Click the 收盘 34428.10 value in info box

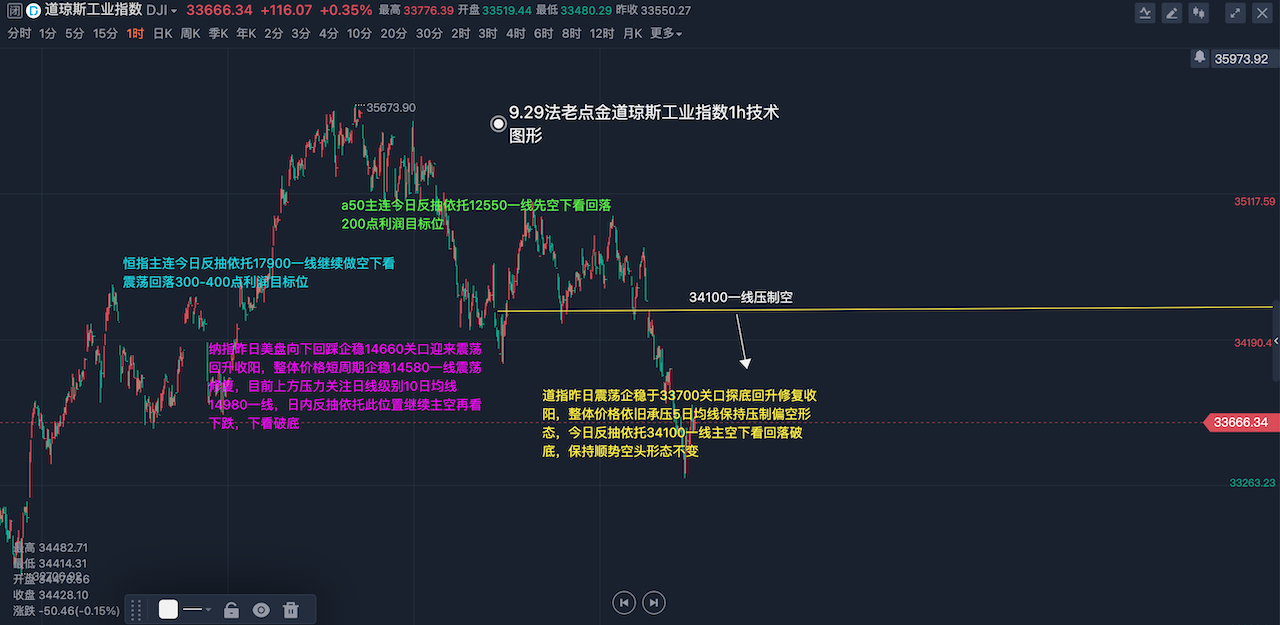pyautogui.click(x=51, y=594)
